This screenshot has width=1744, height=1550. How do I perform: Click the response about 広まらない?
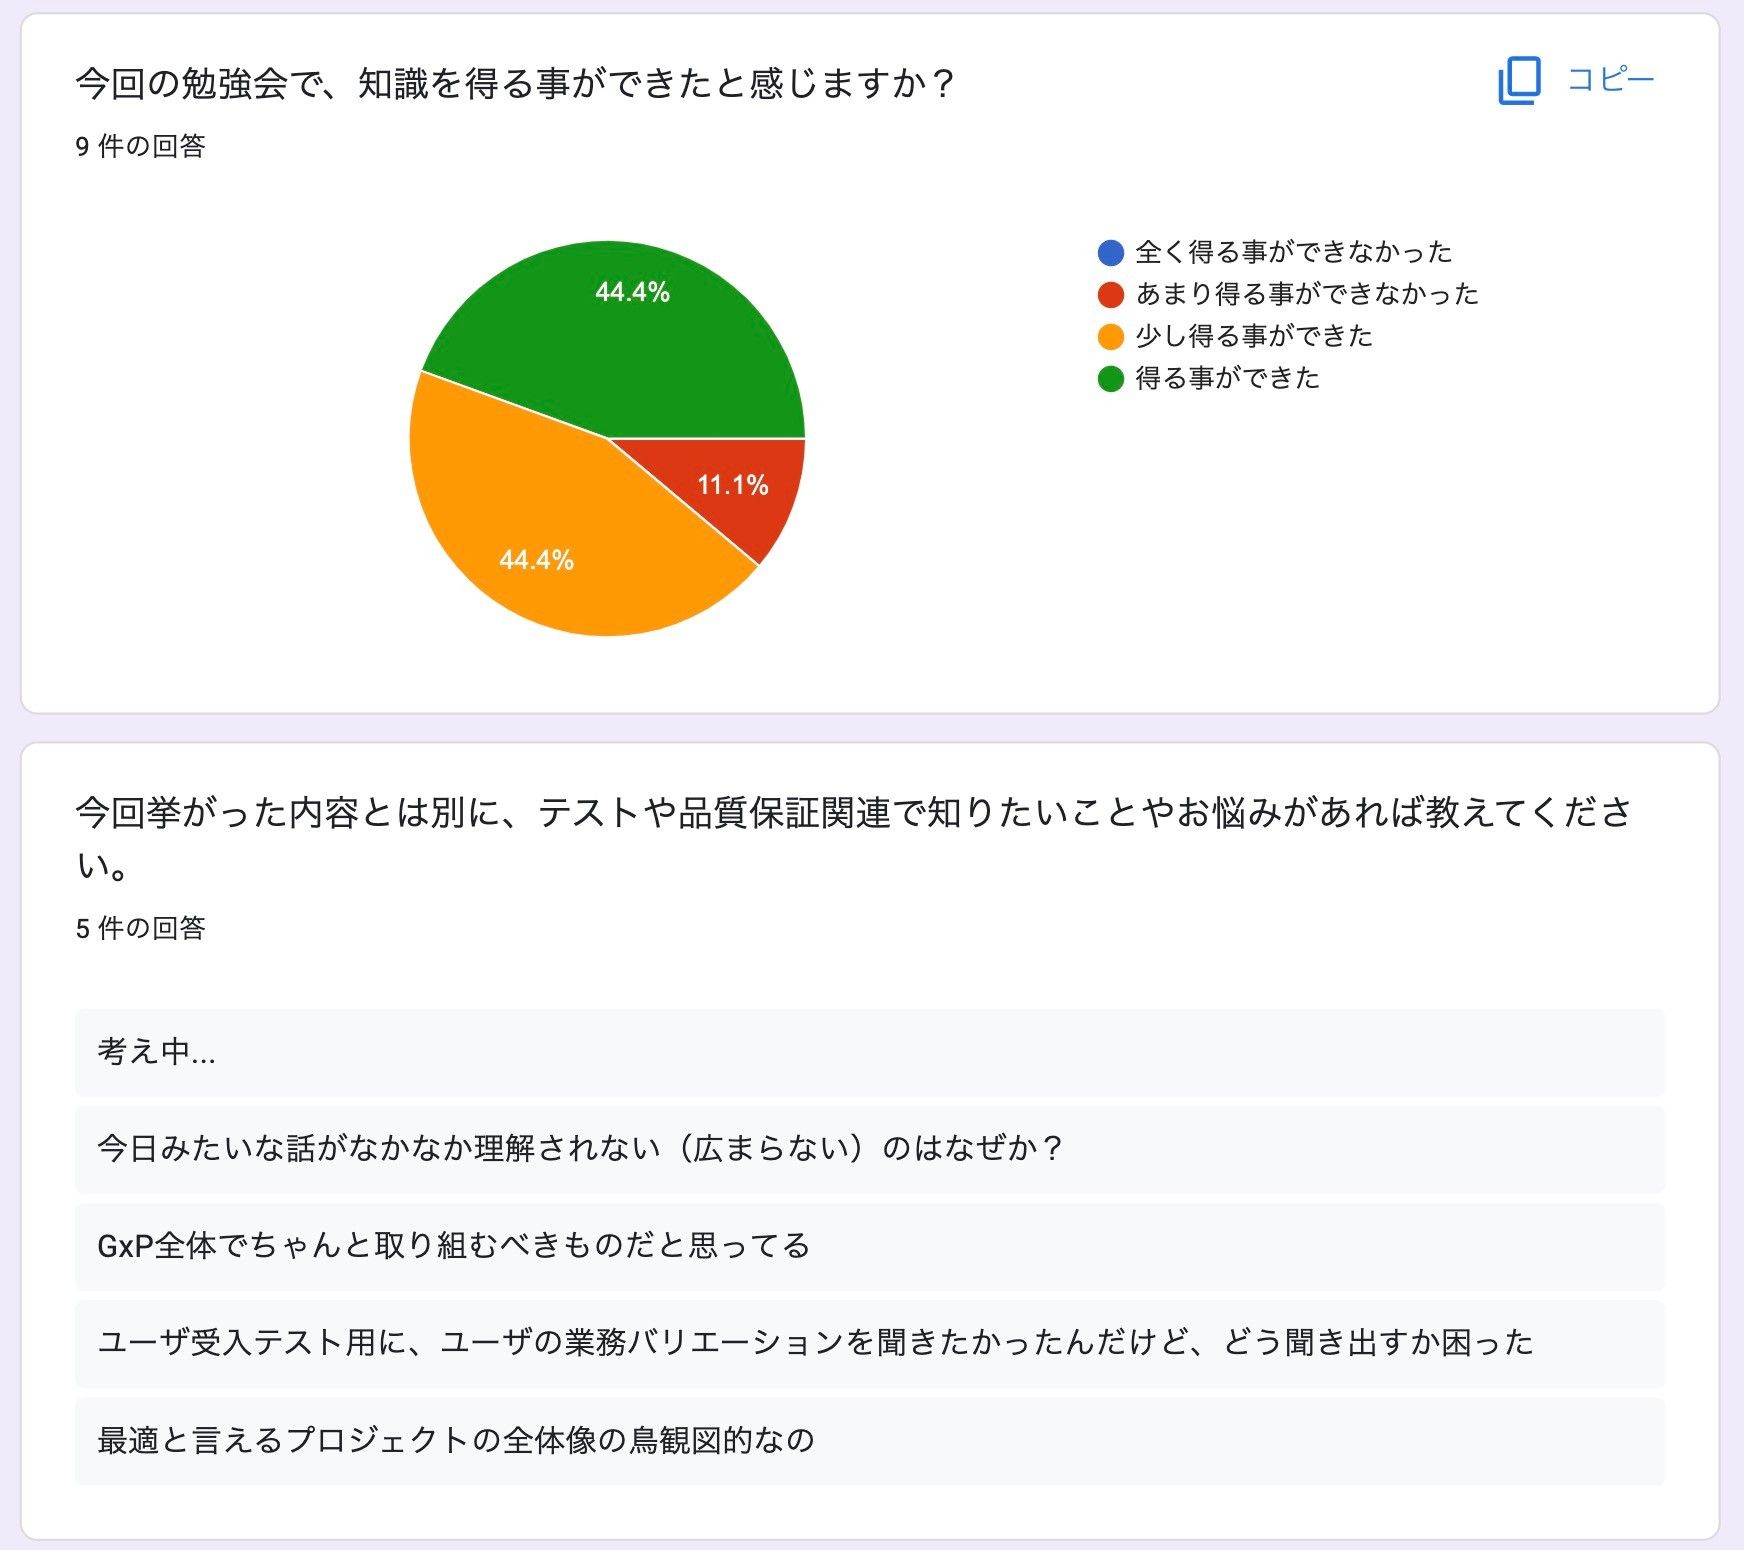[869, 1149]
